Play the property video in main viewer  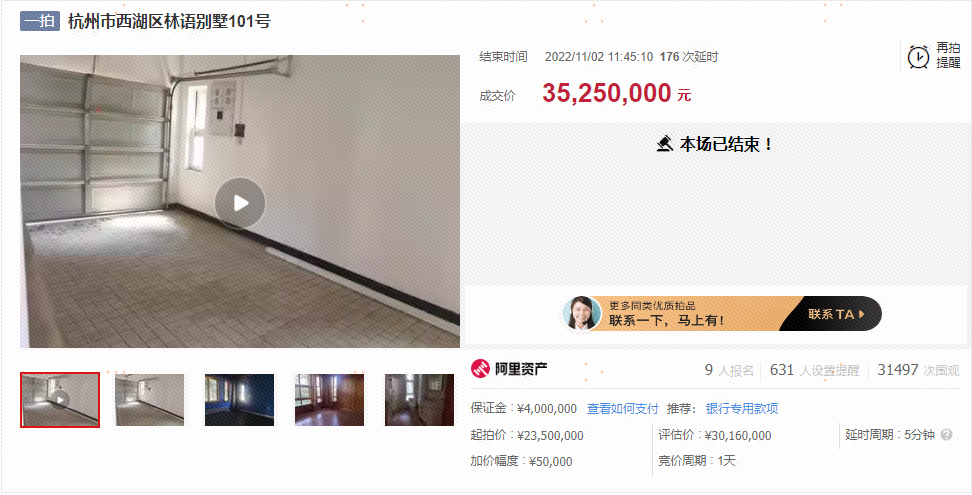pos(240,203)
